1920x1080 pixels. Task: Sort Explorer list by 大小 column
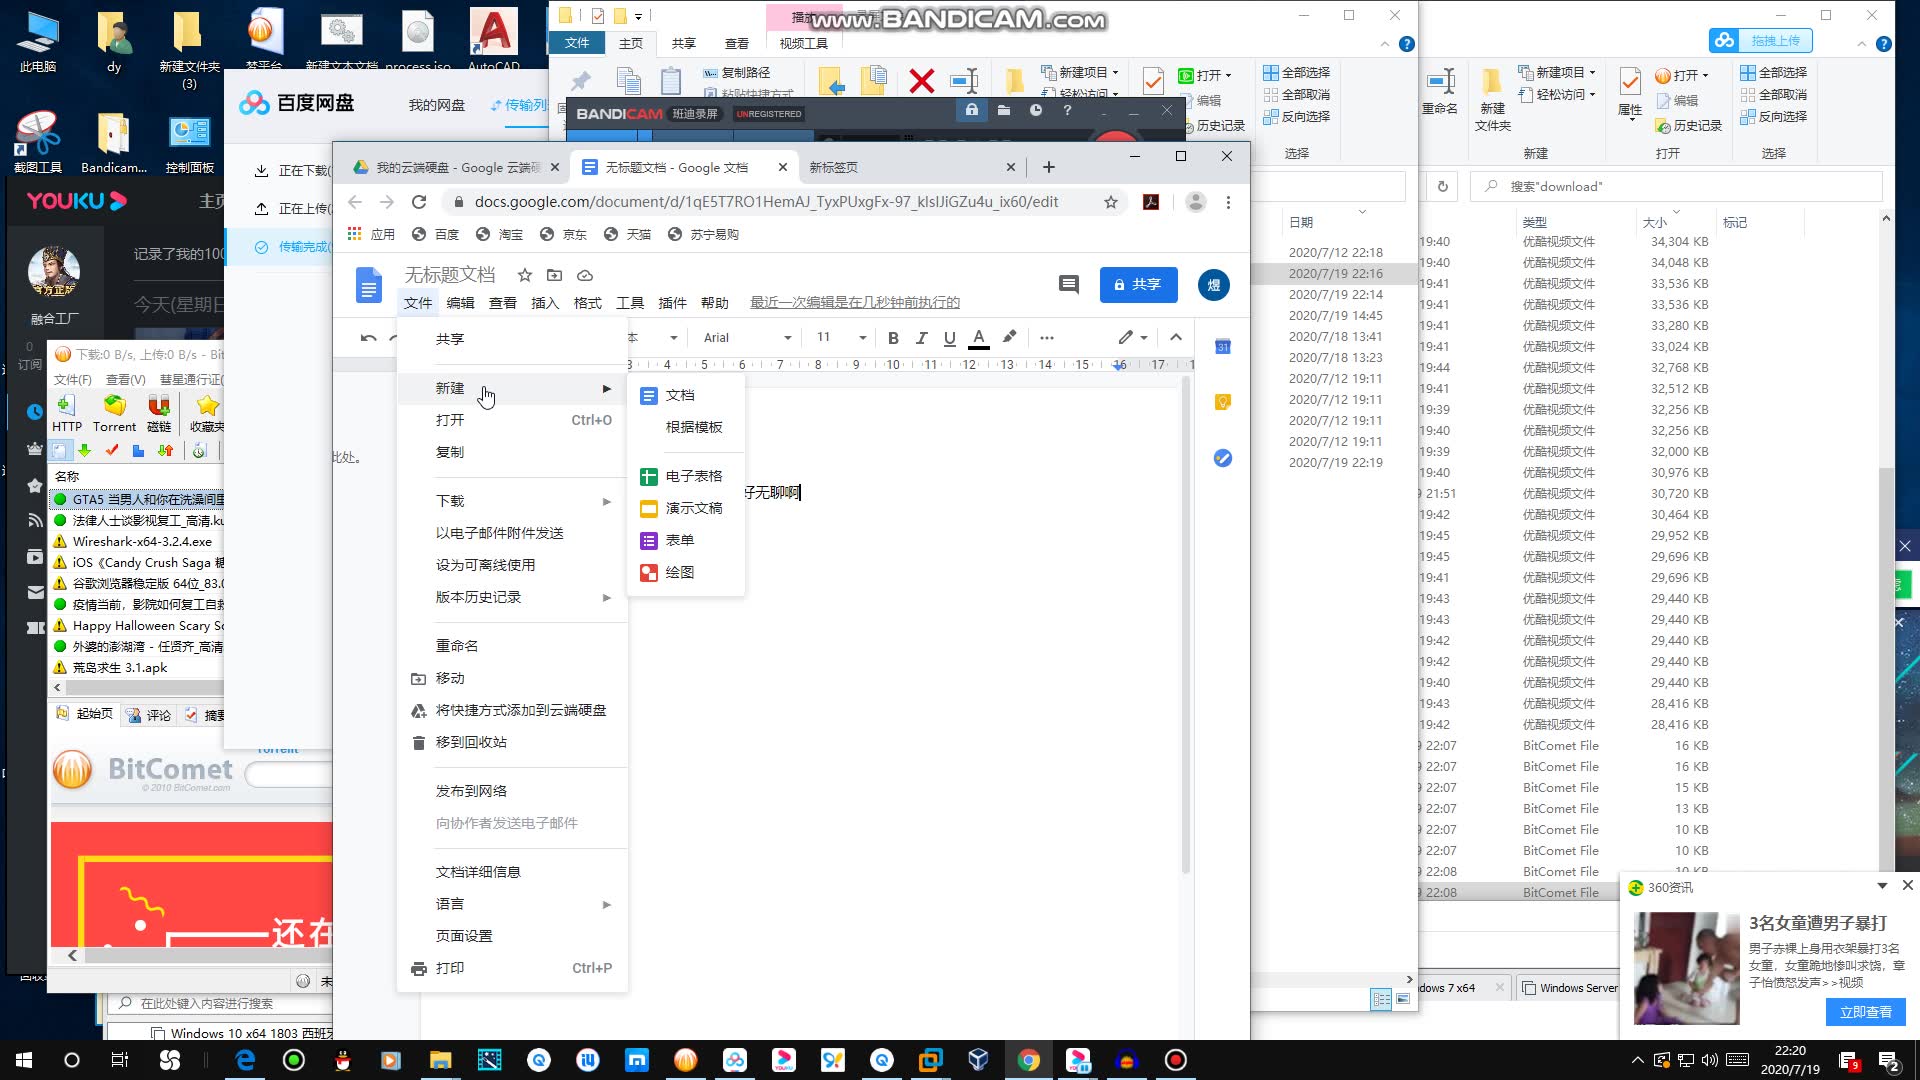[1656, 223]
